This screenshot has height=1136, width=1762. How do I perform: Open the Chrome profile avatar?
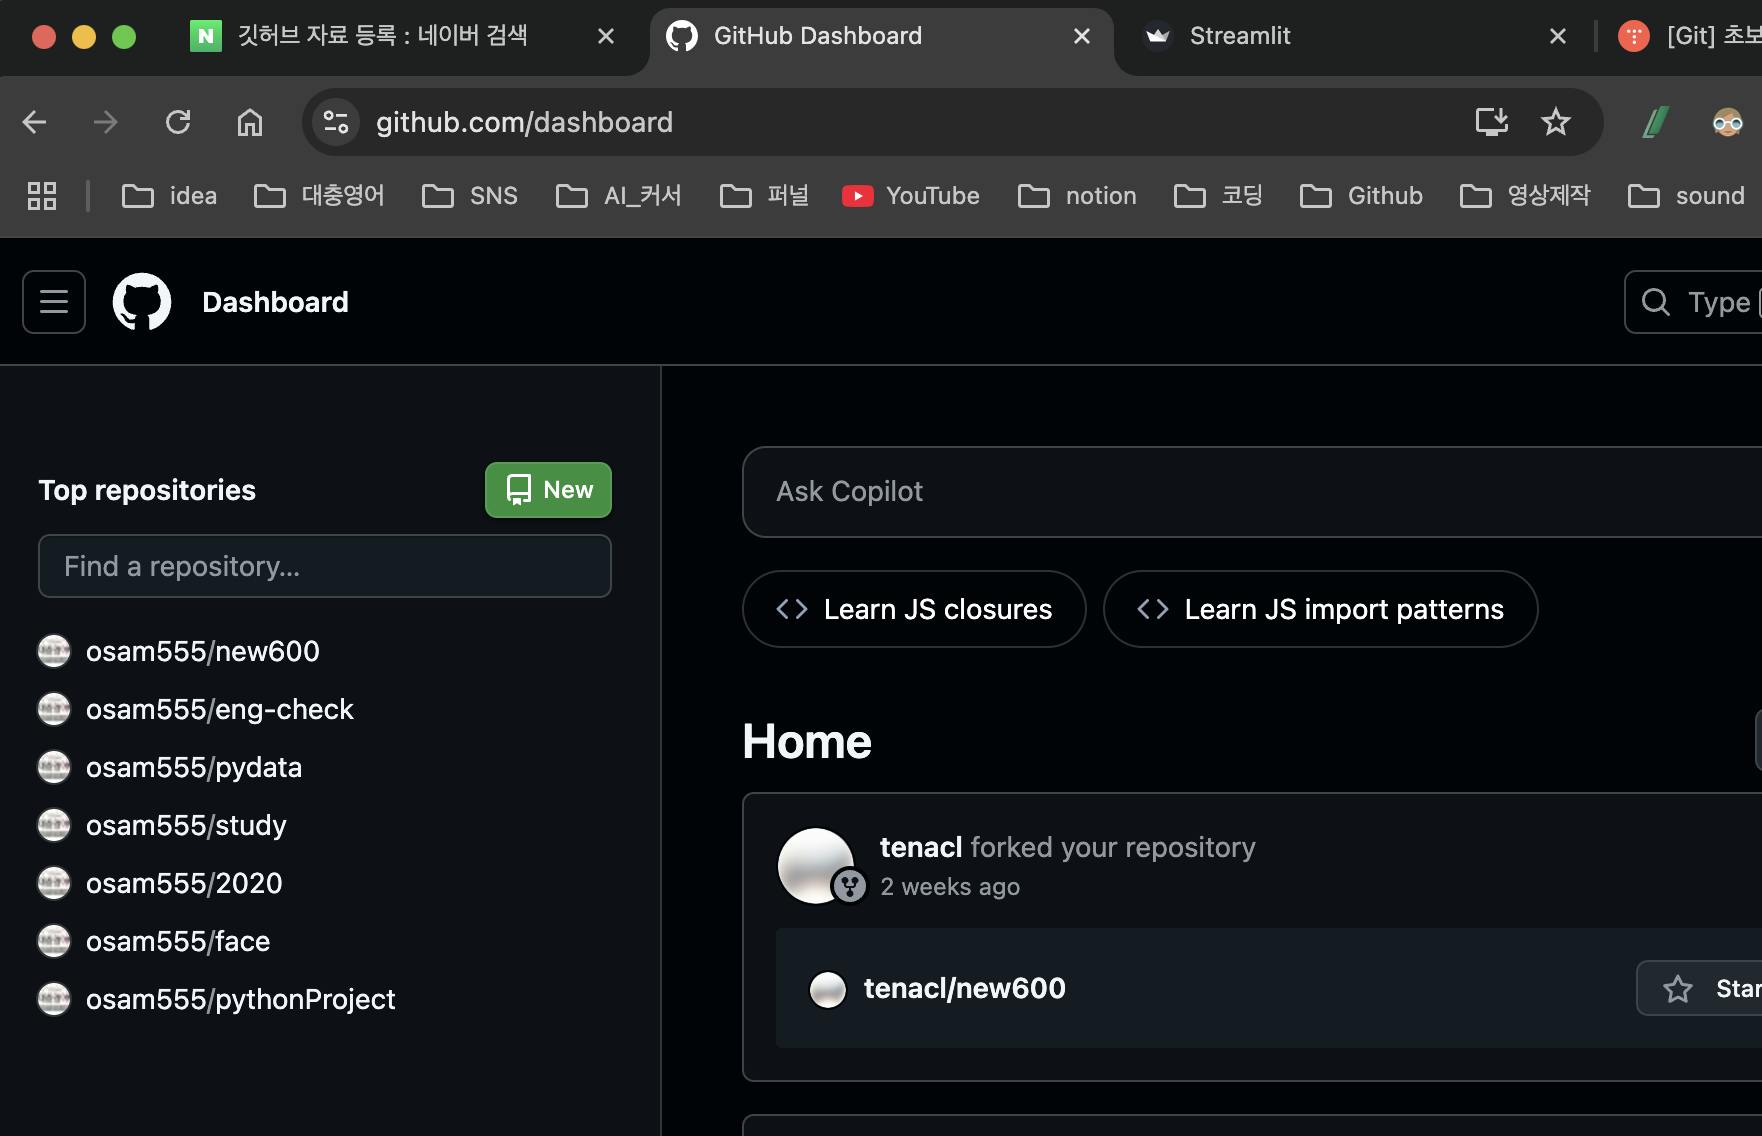(1728, 122)
